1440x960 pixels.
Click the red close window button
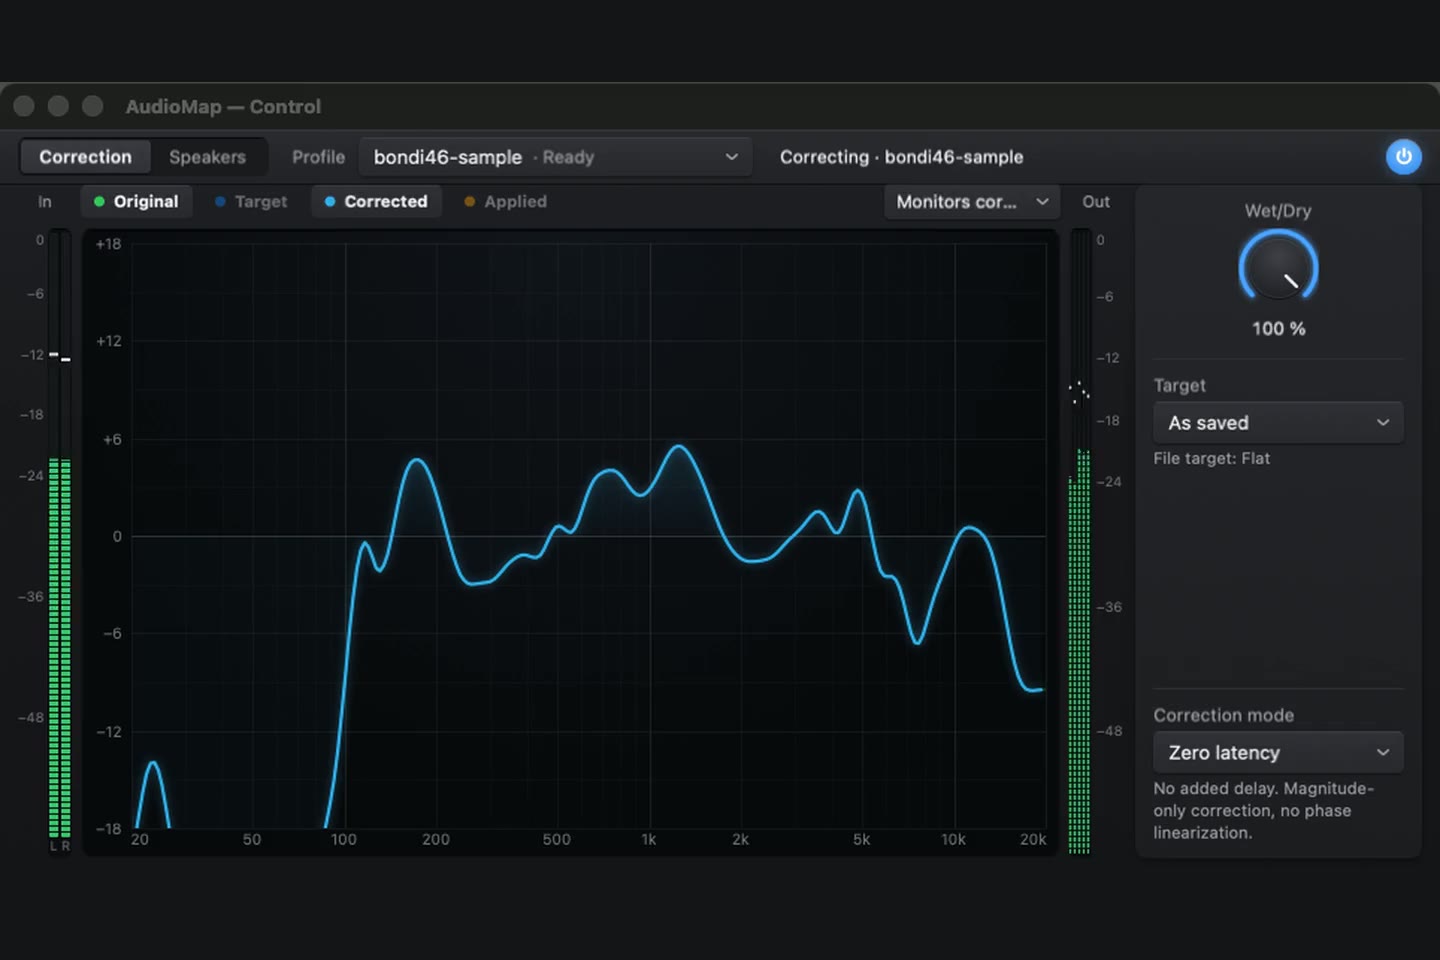click(x=25, y=106)
